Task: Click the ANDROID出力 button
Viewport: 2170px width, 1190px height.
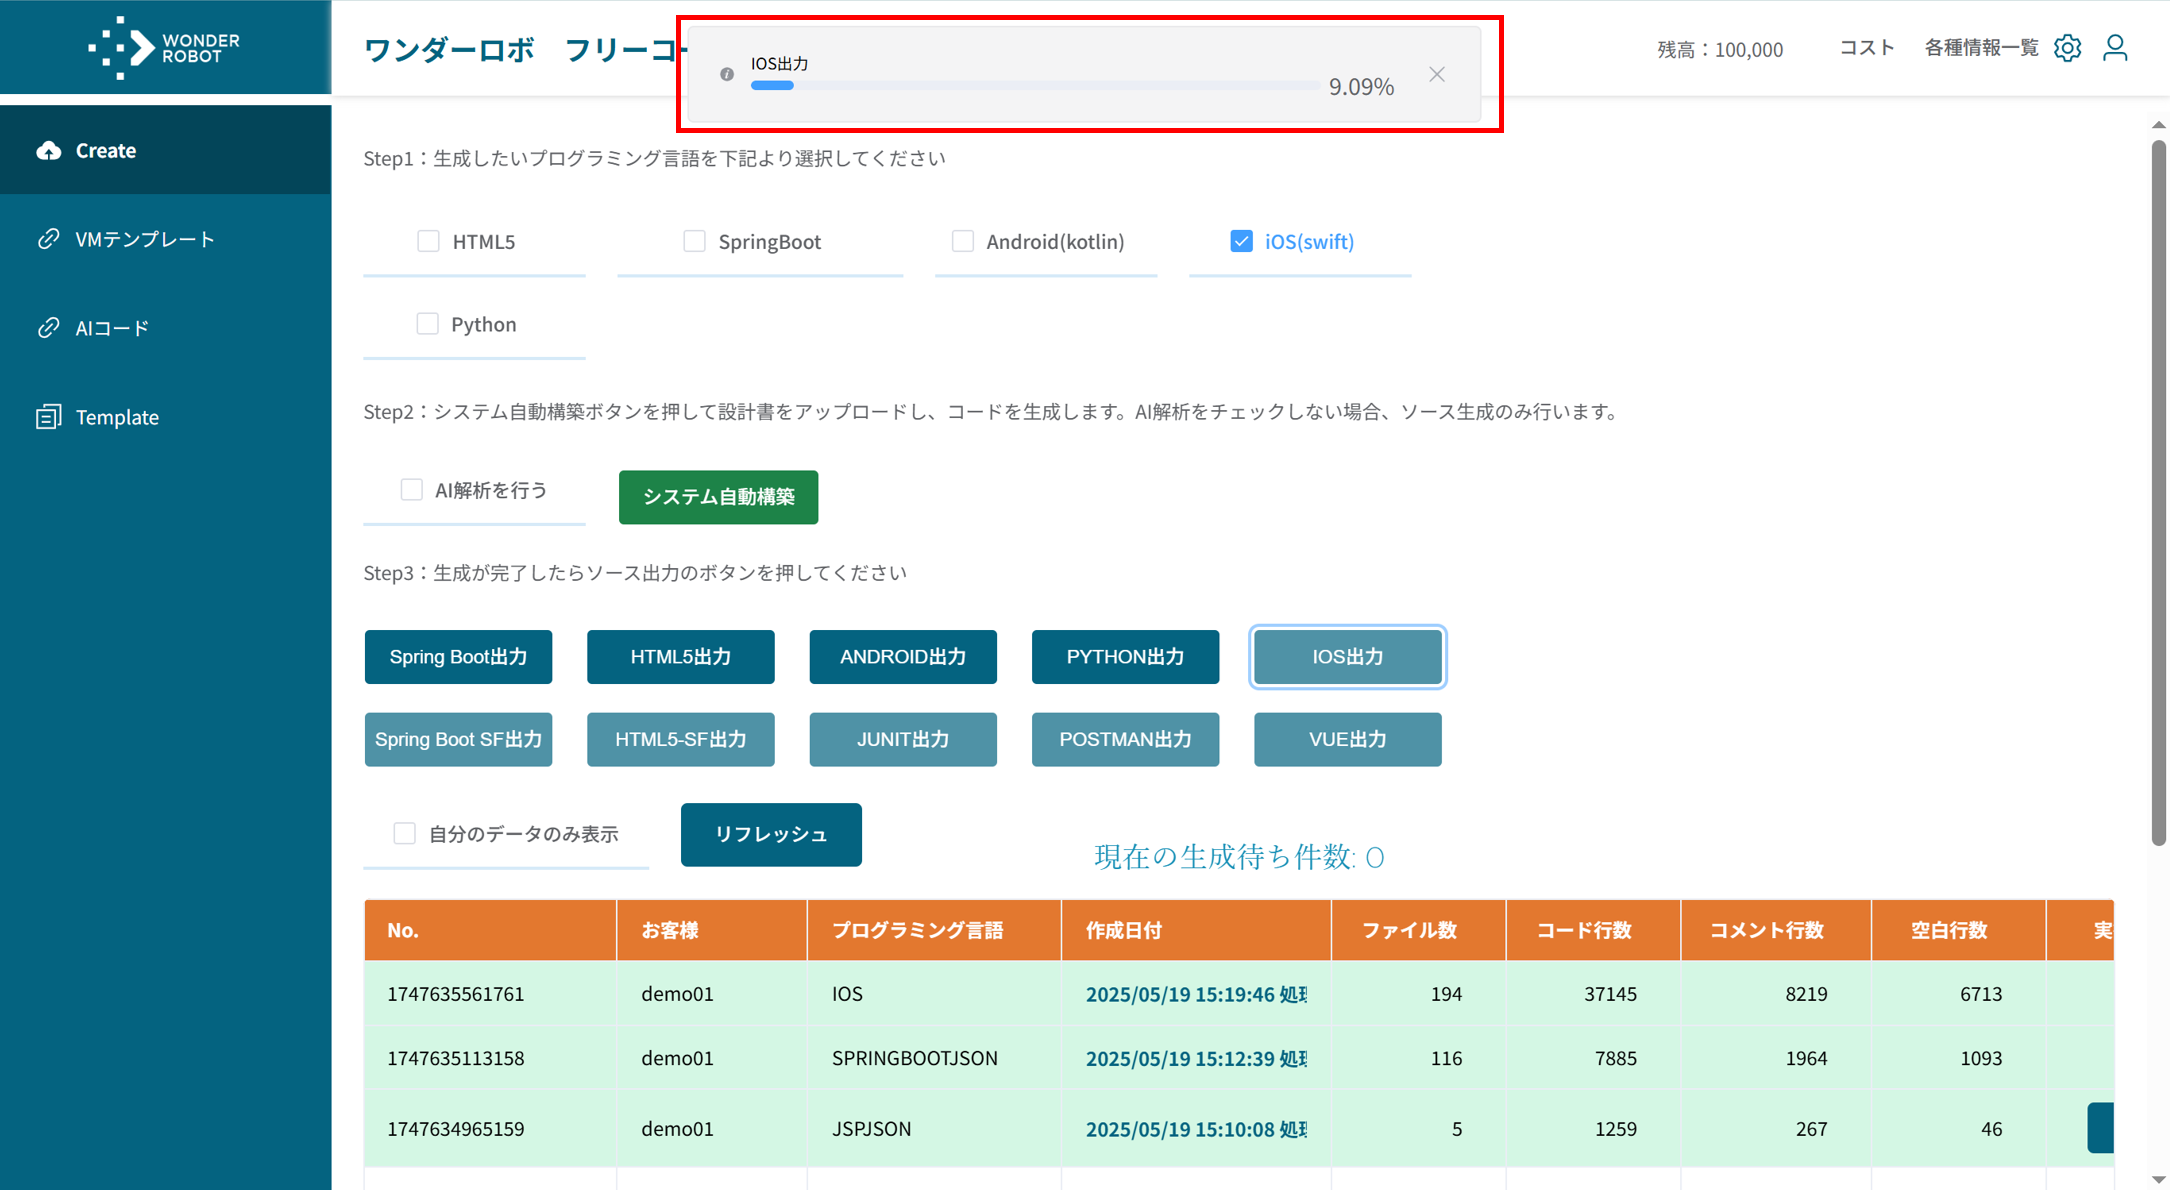Action: [903, 657]
